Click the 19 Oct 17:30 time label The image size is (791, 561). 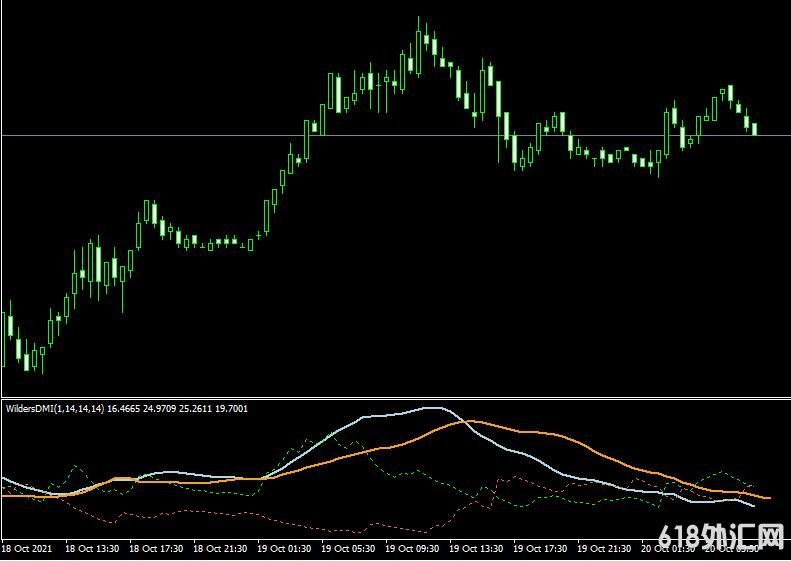(541, 549)
